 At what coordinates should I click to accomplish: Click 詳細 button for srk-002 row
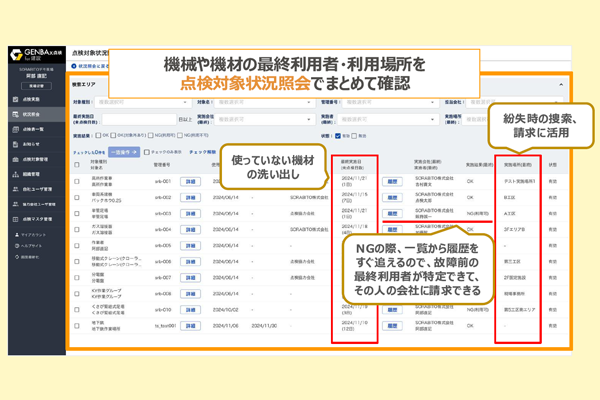(x=190, y=198)
